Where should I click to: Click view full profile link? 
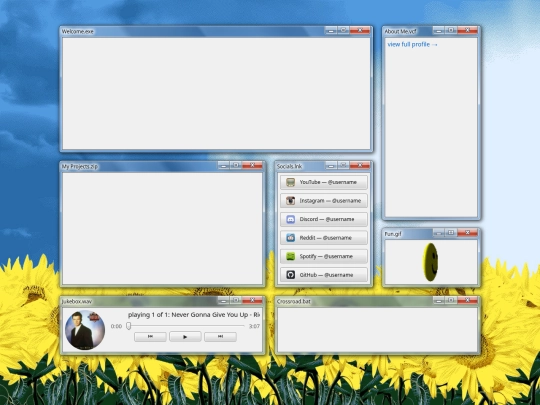click(x=412, y=44)
